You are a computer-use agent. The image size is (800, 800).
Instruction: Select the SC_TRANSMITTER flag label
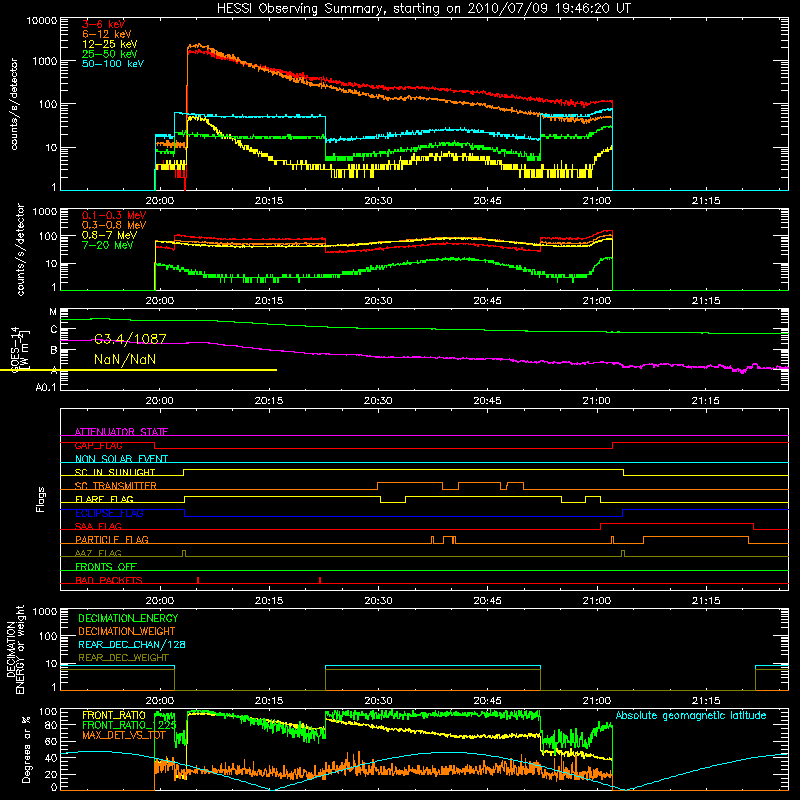[x=116, y=485]
